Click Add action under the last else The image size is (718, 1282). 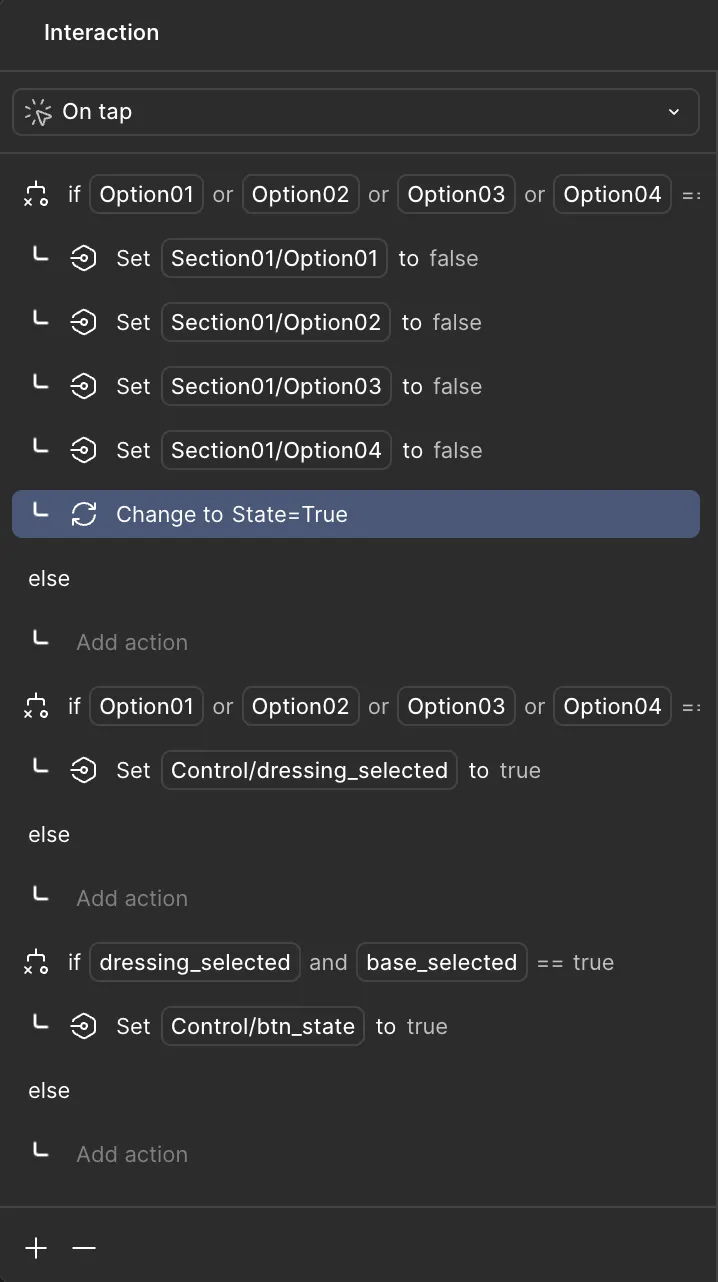(132, 1155)
